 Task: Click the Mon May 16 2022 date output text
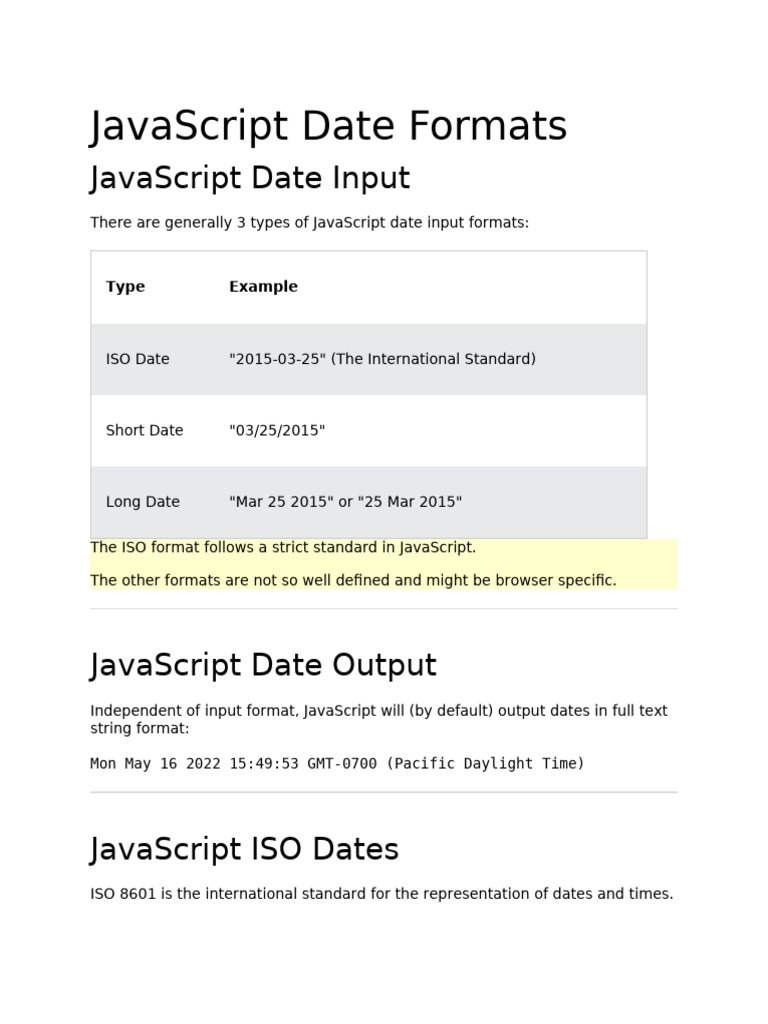[337, 763]
